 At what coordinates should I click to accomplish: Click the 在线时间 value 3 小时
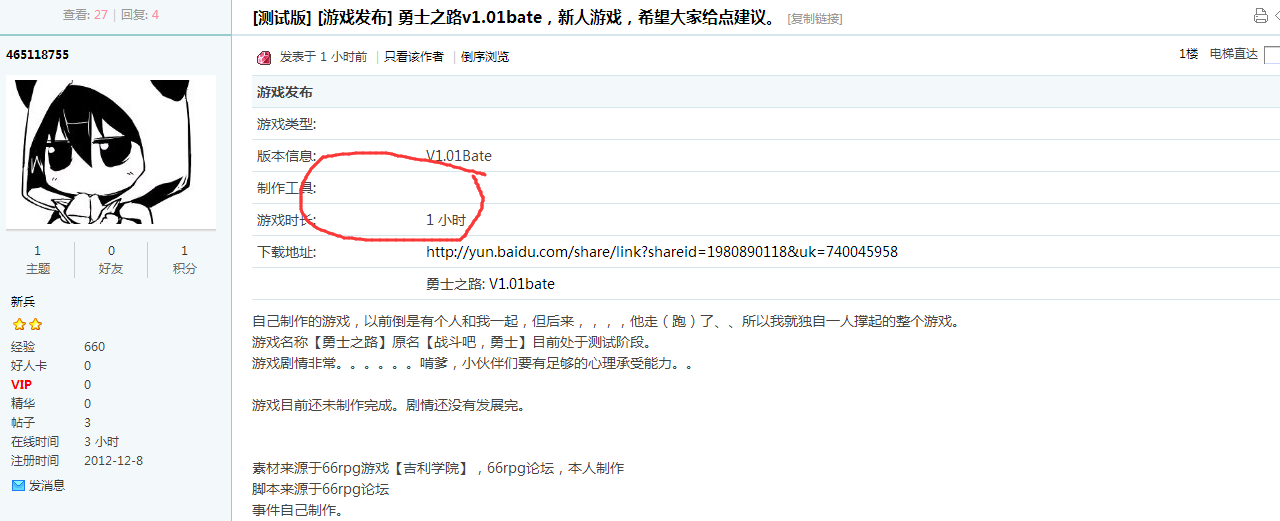point(102,442)
